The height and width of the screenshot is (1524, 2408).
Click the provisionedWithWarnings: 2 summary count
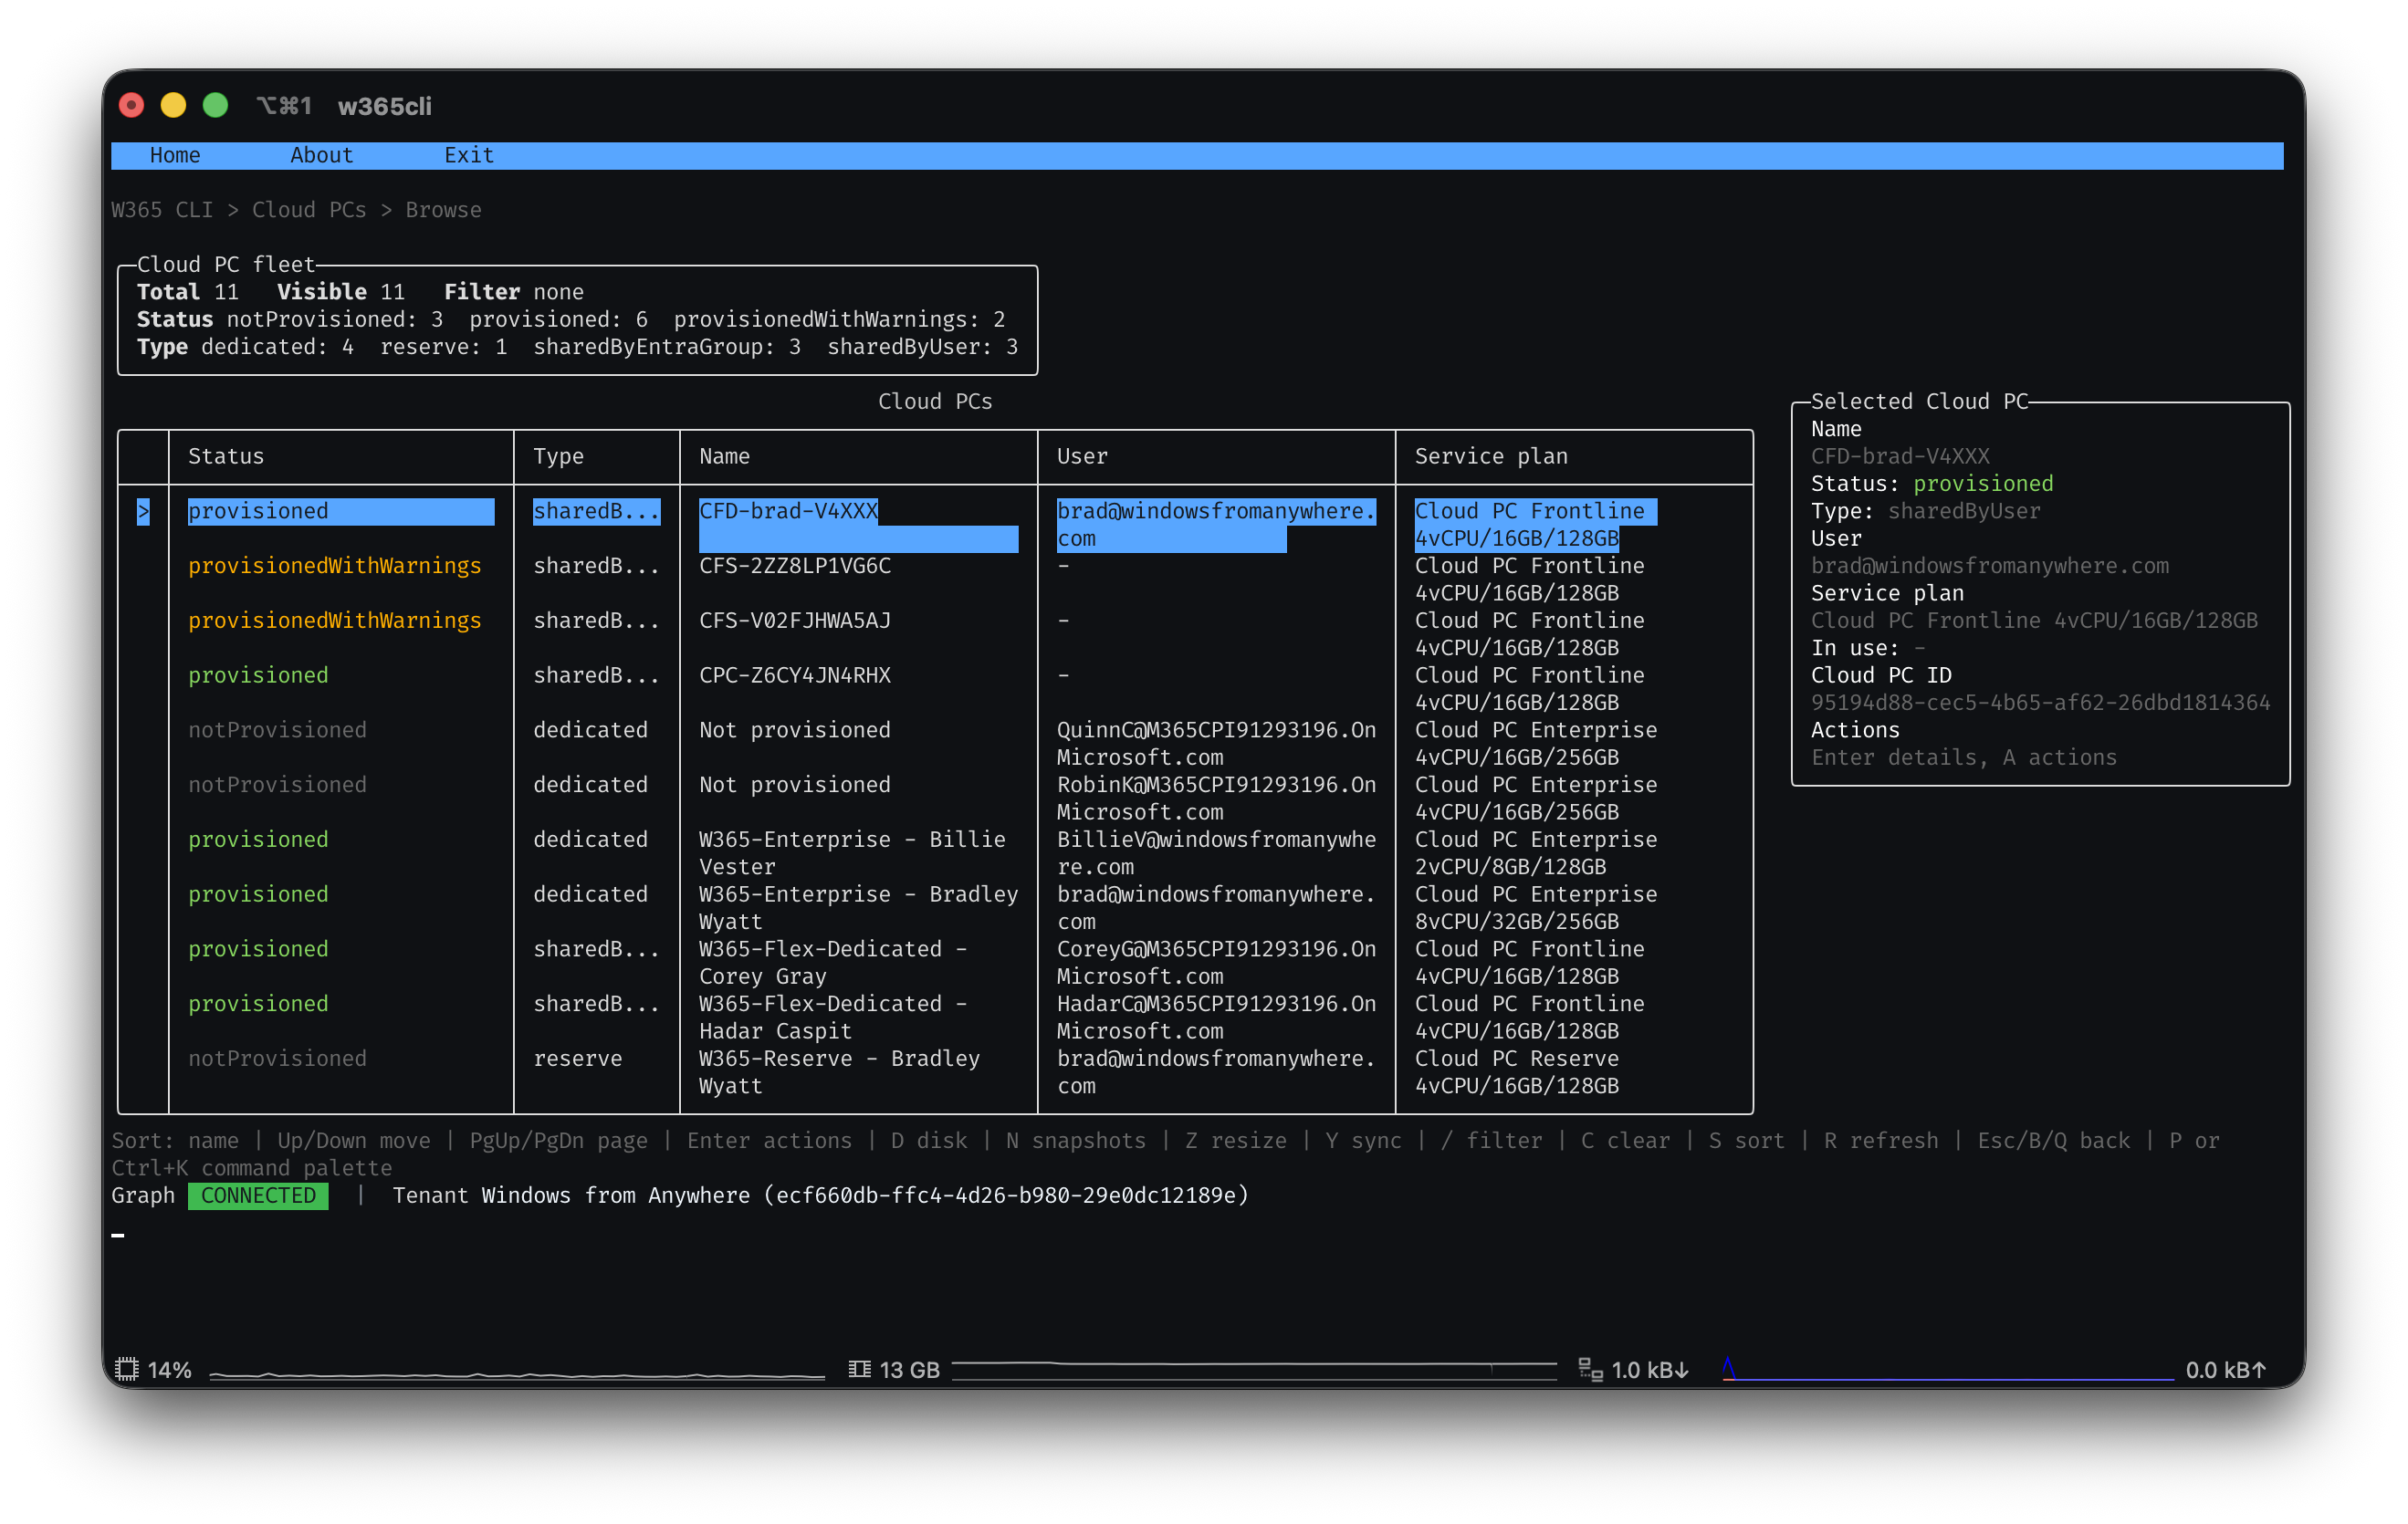[x=839, y=320]
